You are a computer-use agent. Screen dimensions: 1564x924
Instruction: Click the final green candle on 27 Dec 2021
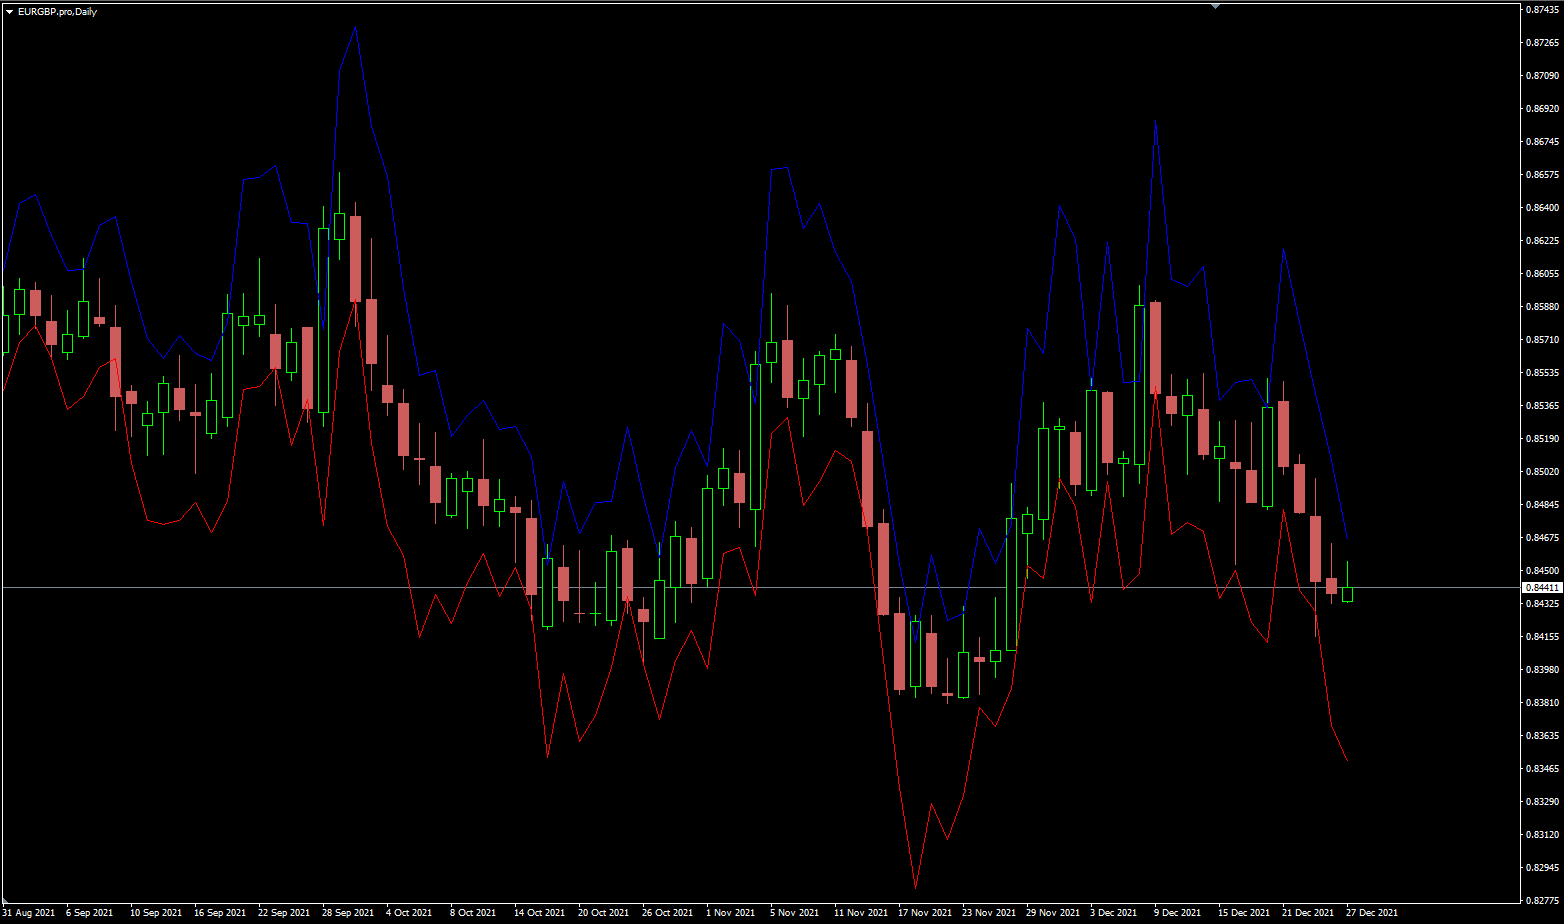tap(1348, 595)
